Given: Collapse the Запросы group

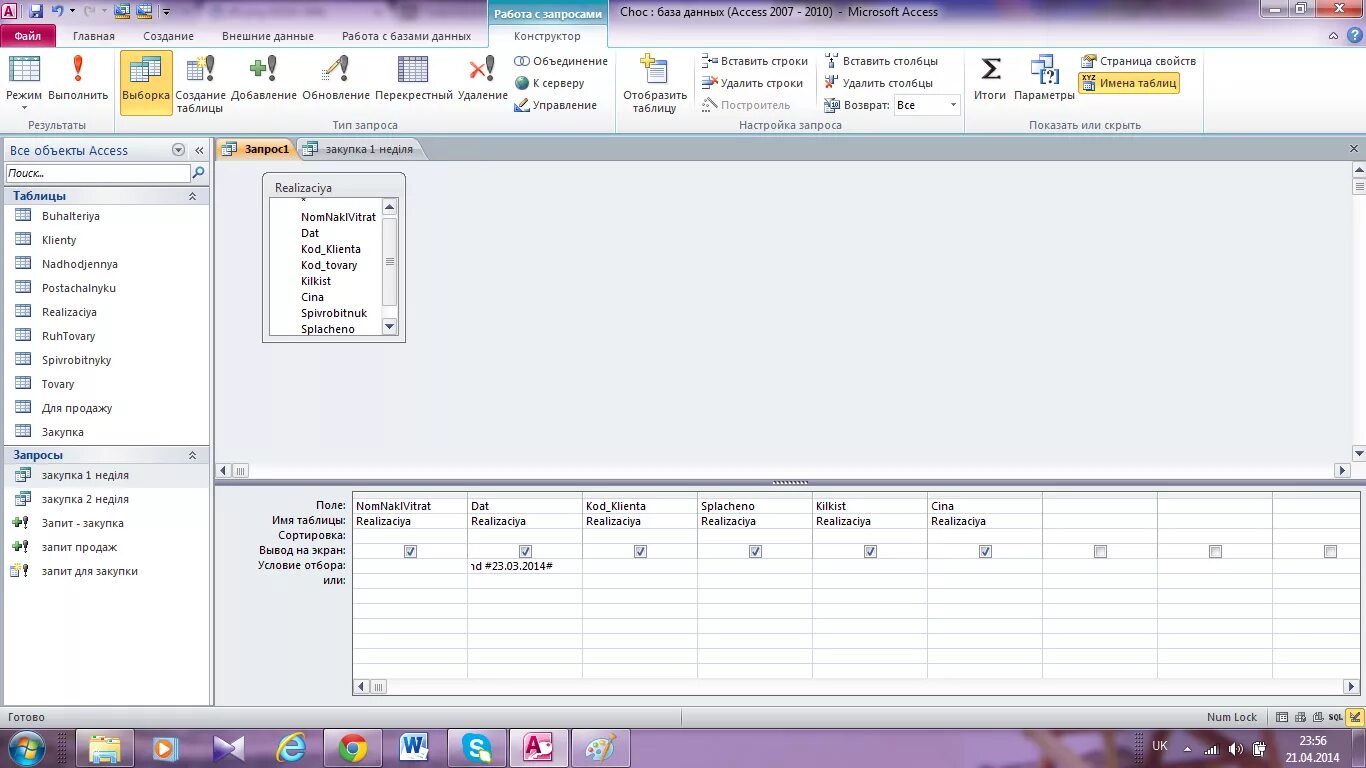Looking at the screenshot, I should (x=193, y=455).
